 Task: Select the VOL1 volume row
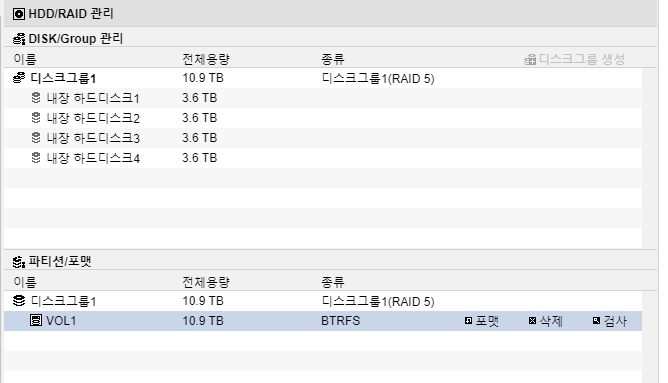323,321
